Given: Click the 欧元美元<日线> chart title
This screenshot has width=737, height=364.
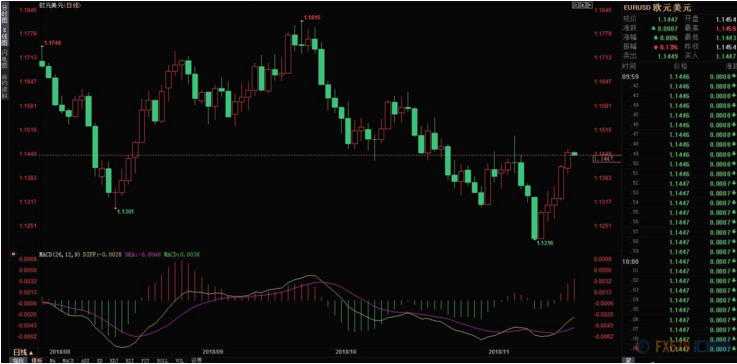Looking at the screenshot, I should (x=59, y=6).
